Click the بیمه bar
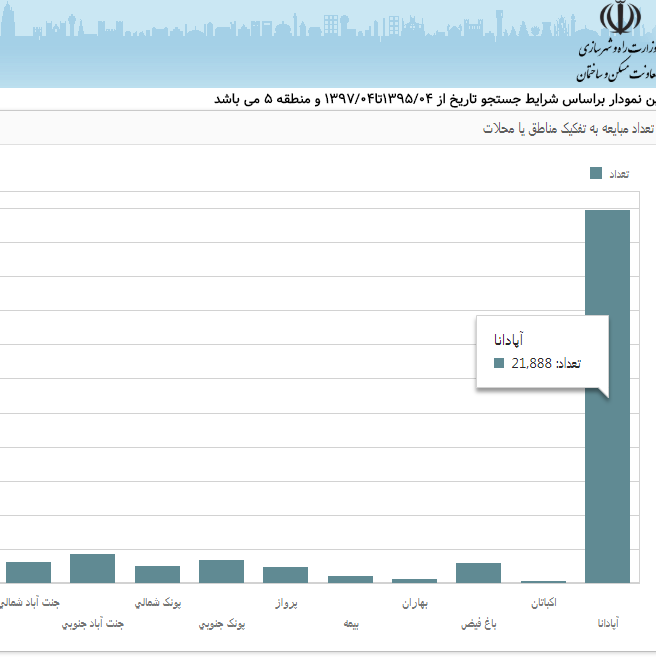This screenshot has height=659, width=656. (x=350, y=579)
